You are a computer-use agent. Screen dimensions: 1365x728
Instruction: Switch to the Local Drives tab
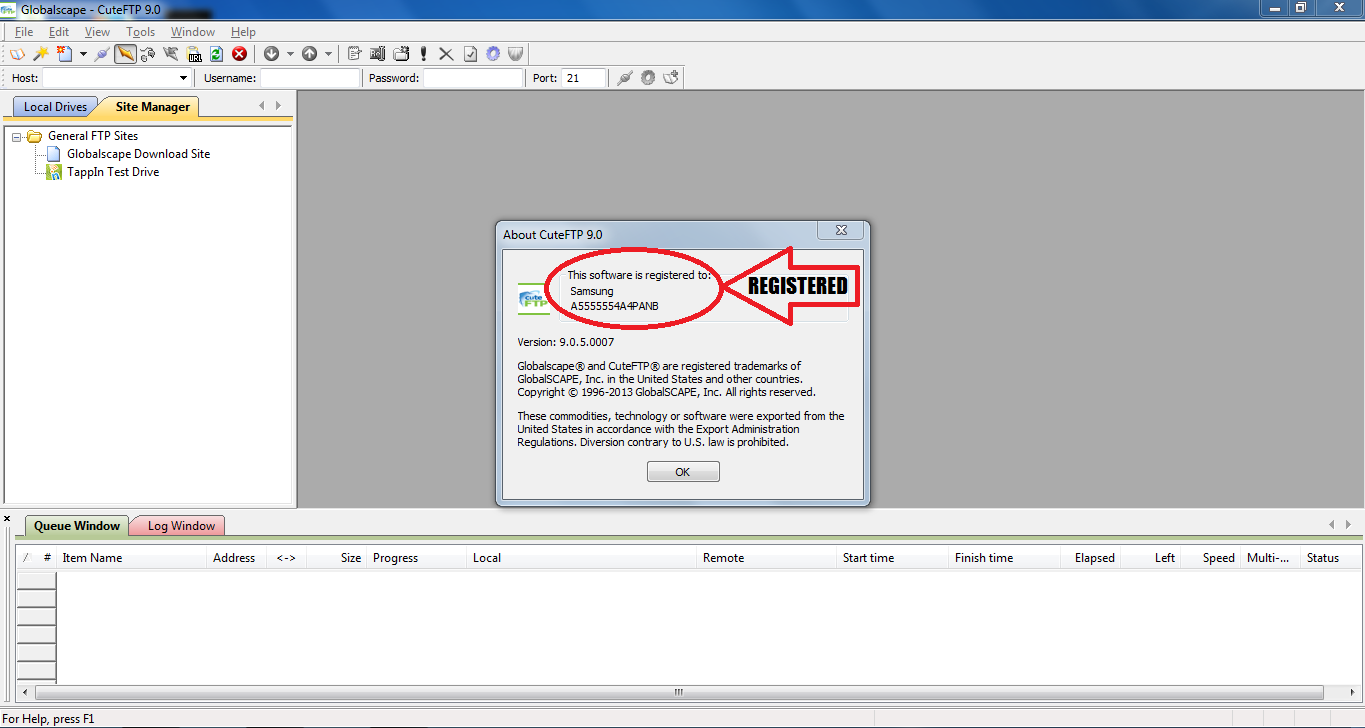(56, 107)
